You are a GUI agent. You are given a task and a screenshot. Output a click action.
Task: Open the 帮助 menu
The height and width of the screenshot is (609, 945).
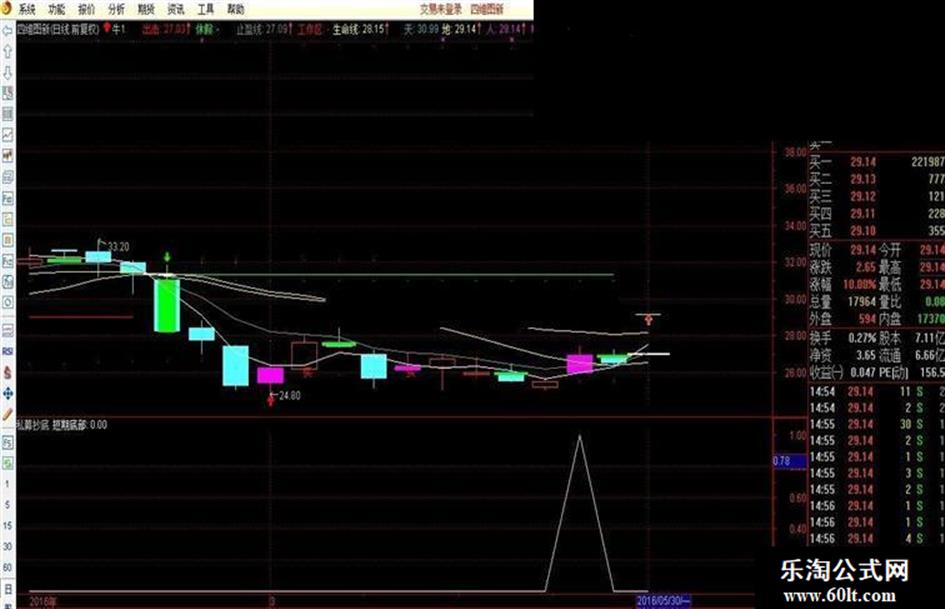click(236, 9)
